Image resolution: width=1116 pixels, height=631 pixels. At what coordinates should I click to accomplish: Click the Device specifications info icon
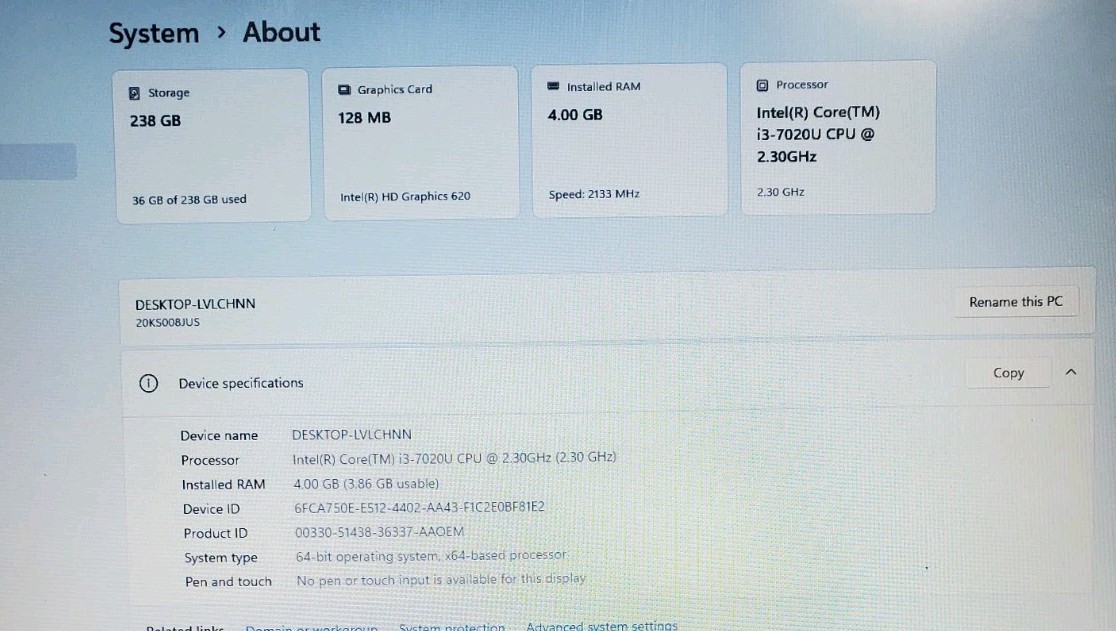148,383
